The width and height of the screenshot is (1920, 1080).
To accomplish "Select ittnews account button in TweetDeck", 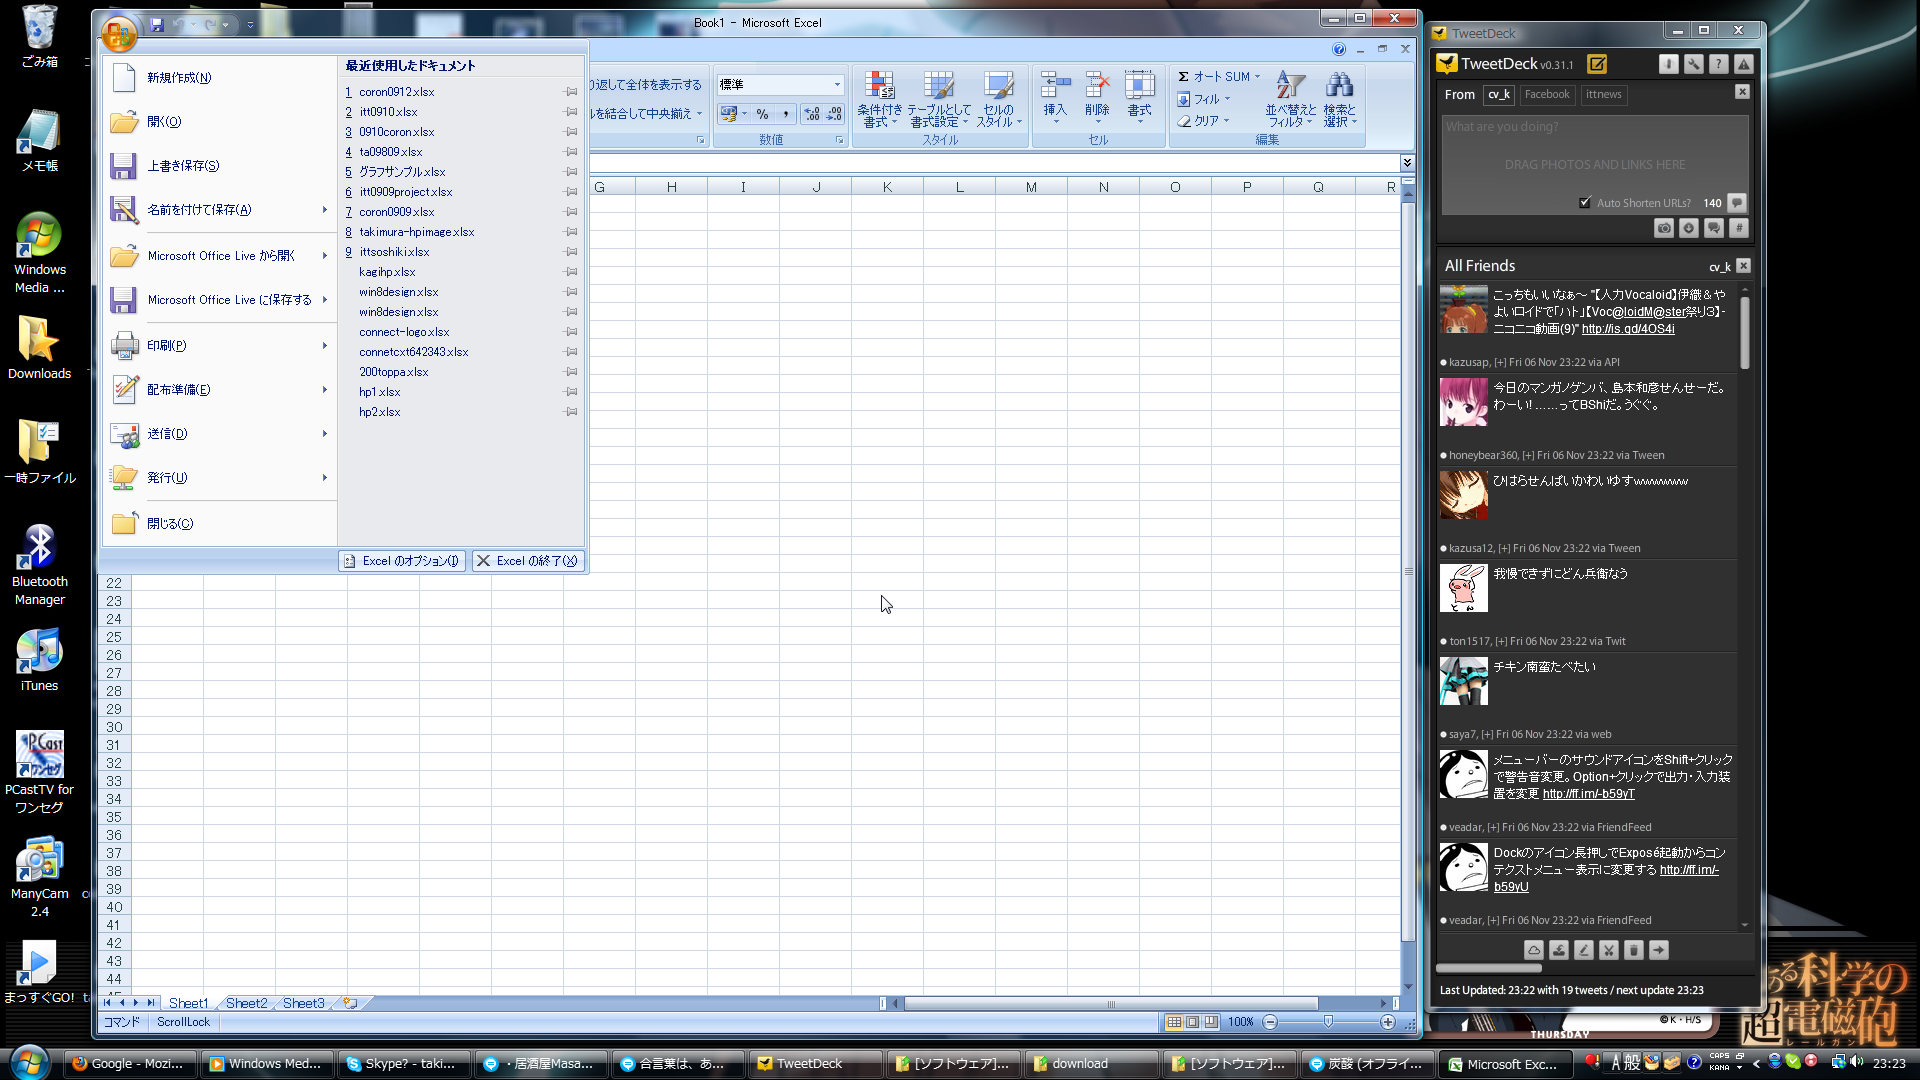I will point(1603,95).
